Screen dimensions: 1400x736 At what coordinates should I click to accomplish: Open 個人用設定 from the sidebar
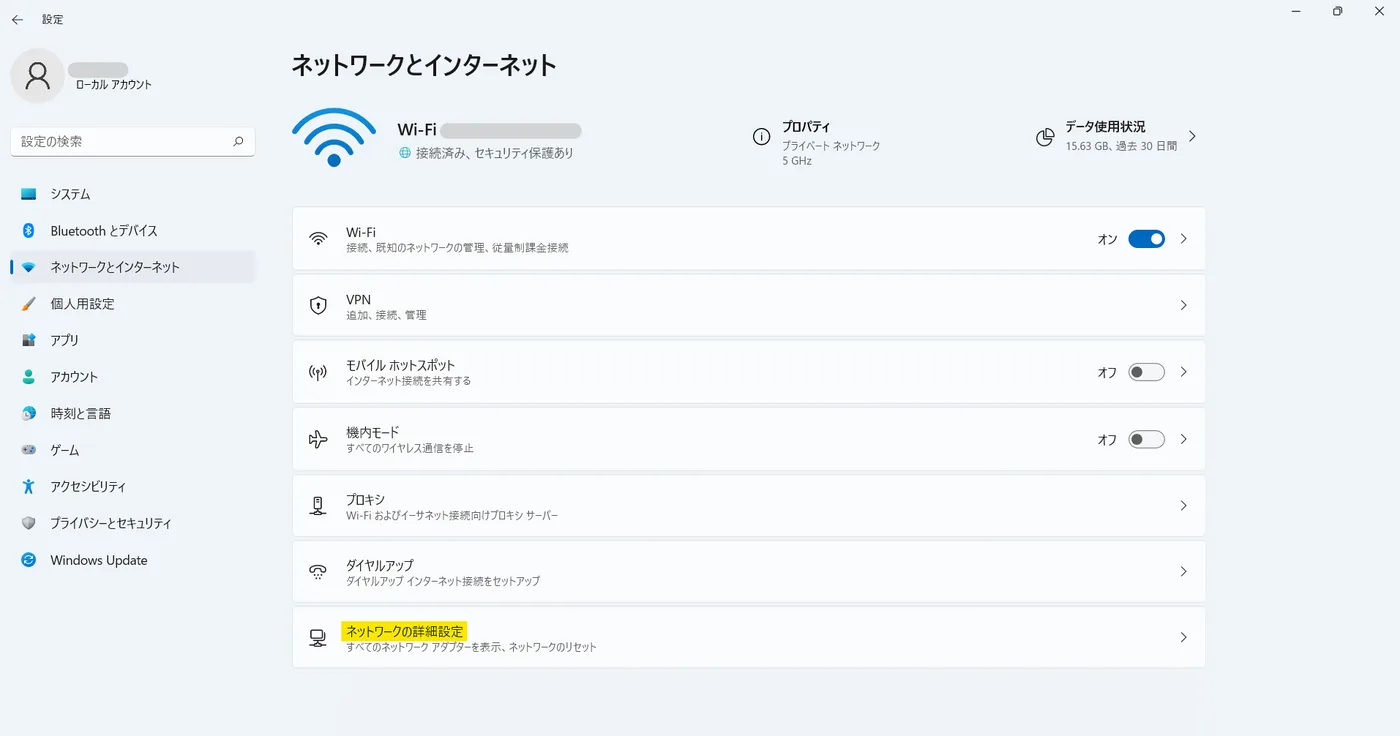pyautogui.click(x=133, y=304)
